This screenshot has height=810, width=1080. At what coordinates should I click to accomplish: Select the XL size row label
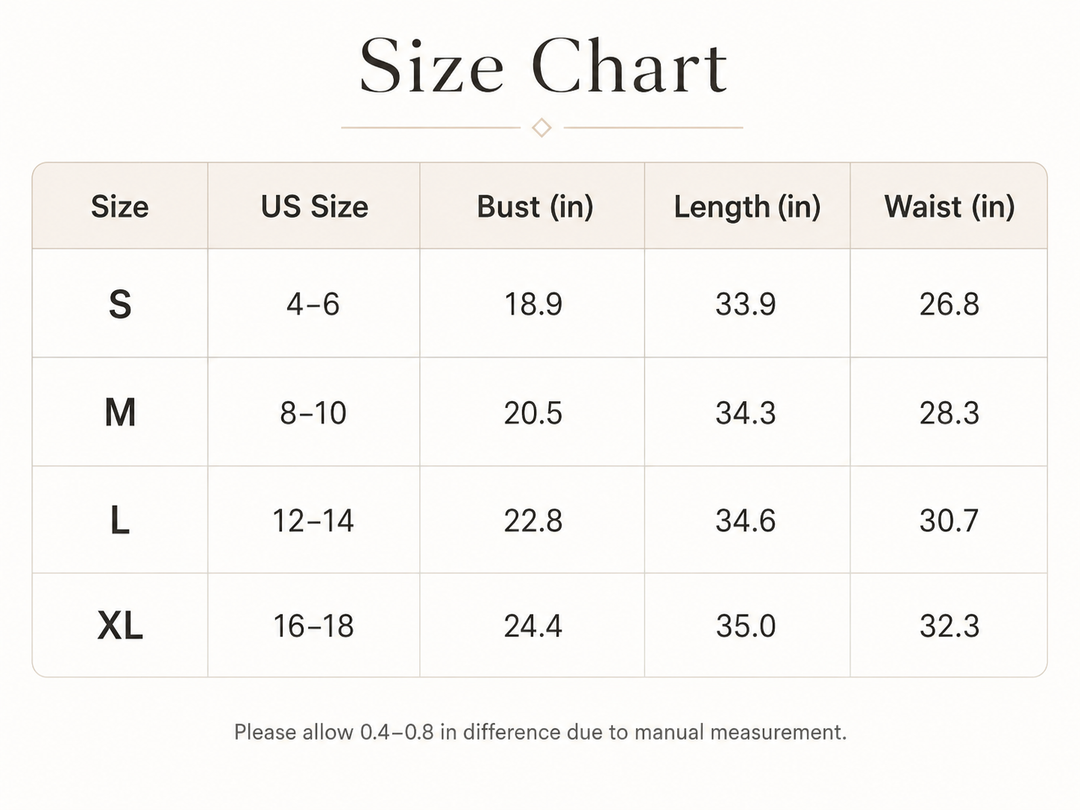click(x=120, y=626)
